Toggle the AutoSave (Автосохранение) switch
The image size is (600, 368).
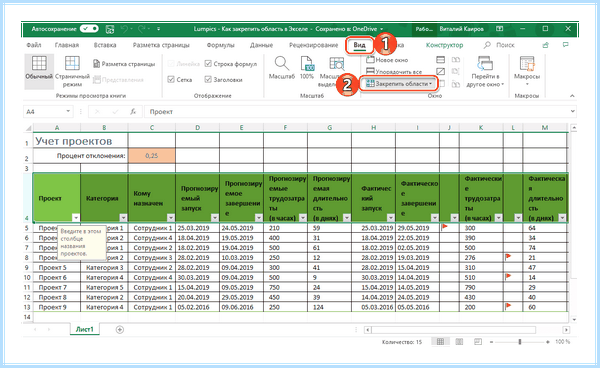click(89, 29)
